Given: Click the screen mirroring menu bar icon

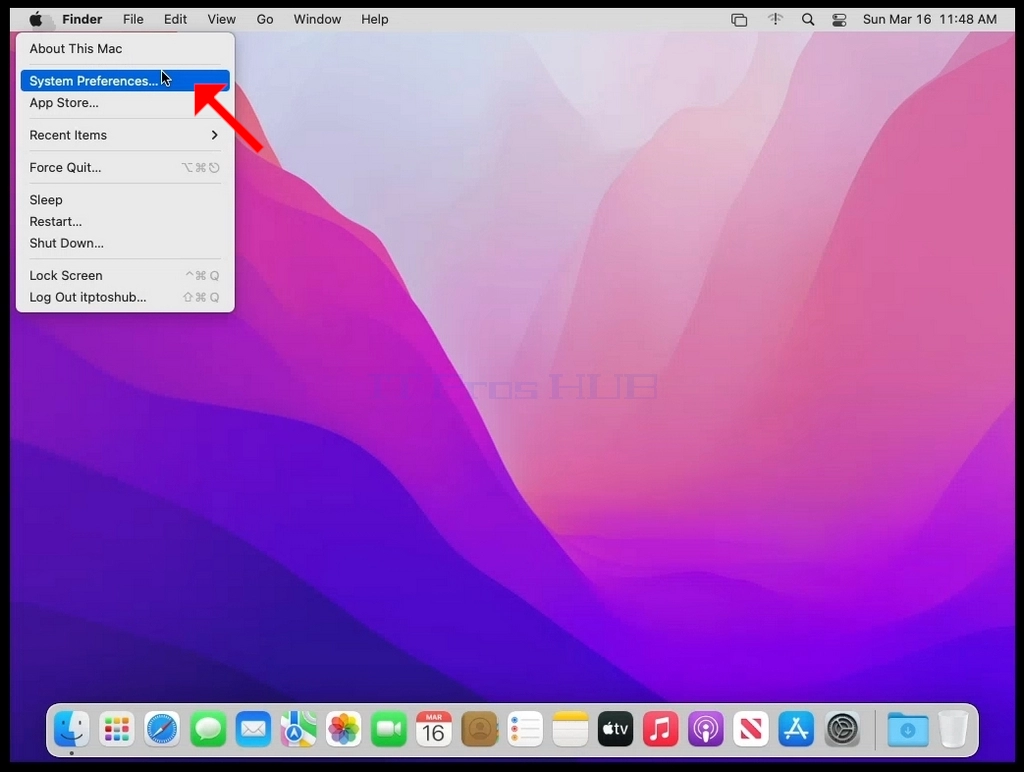Looking at the screenshot, I should pos(739,20).
